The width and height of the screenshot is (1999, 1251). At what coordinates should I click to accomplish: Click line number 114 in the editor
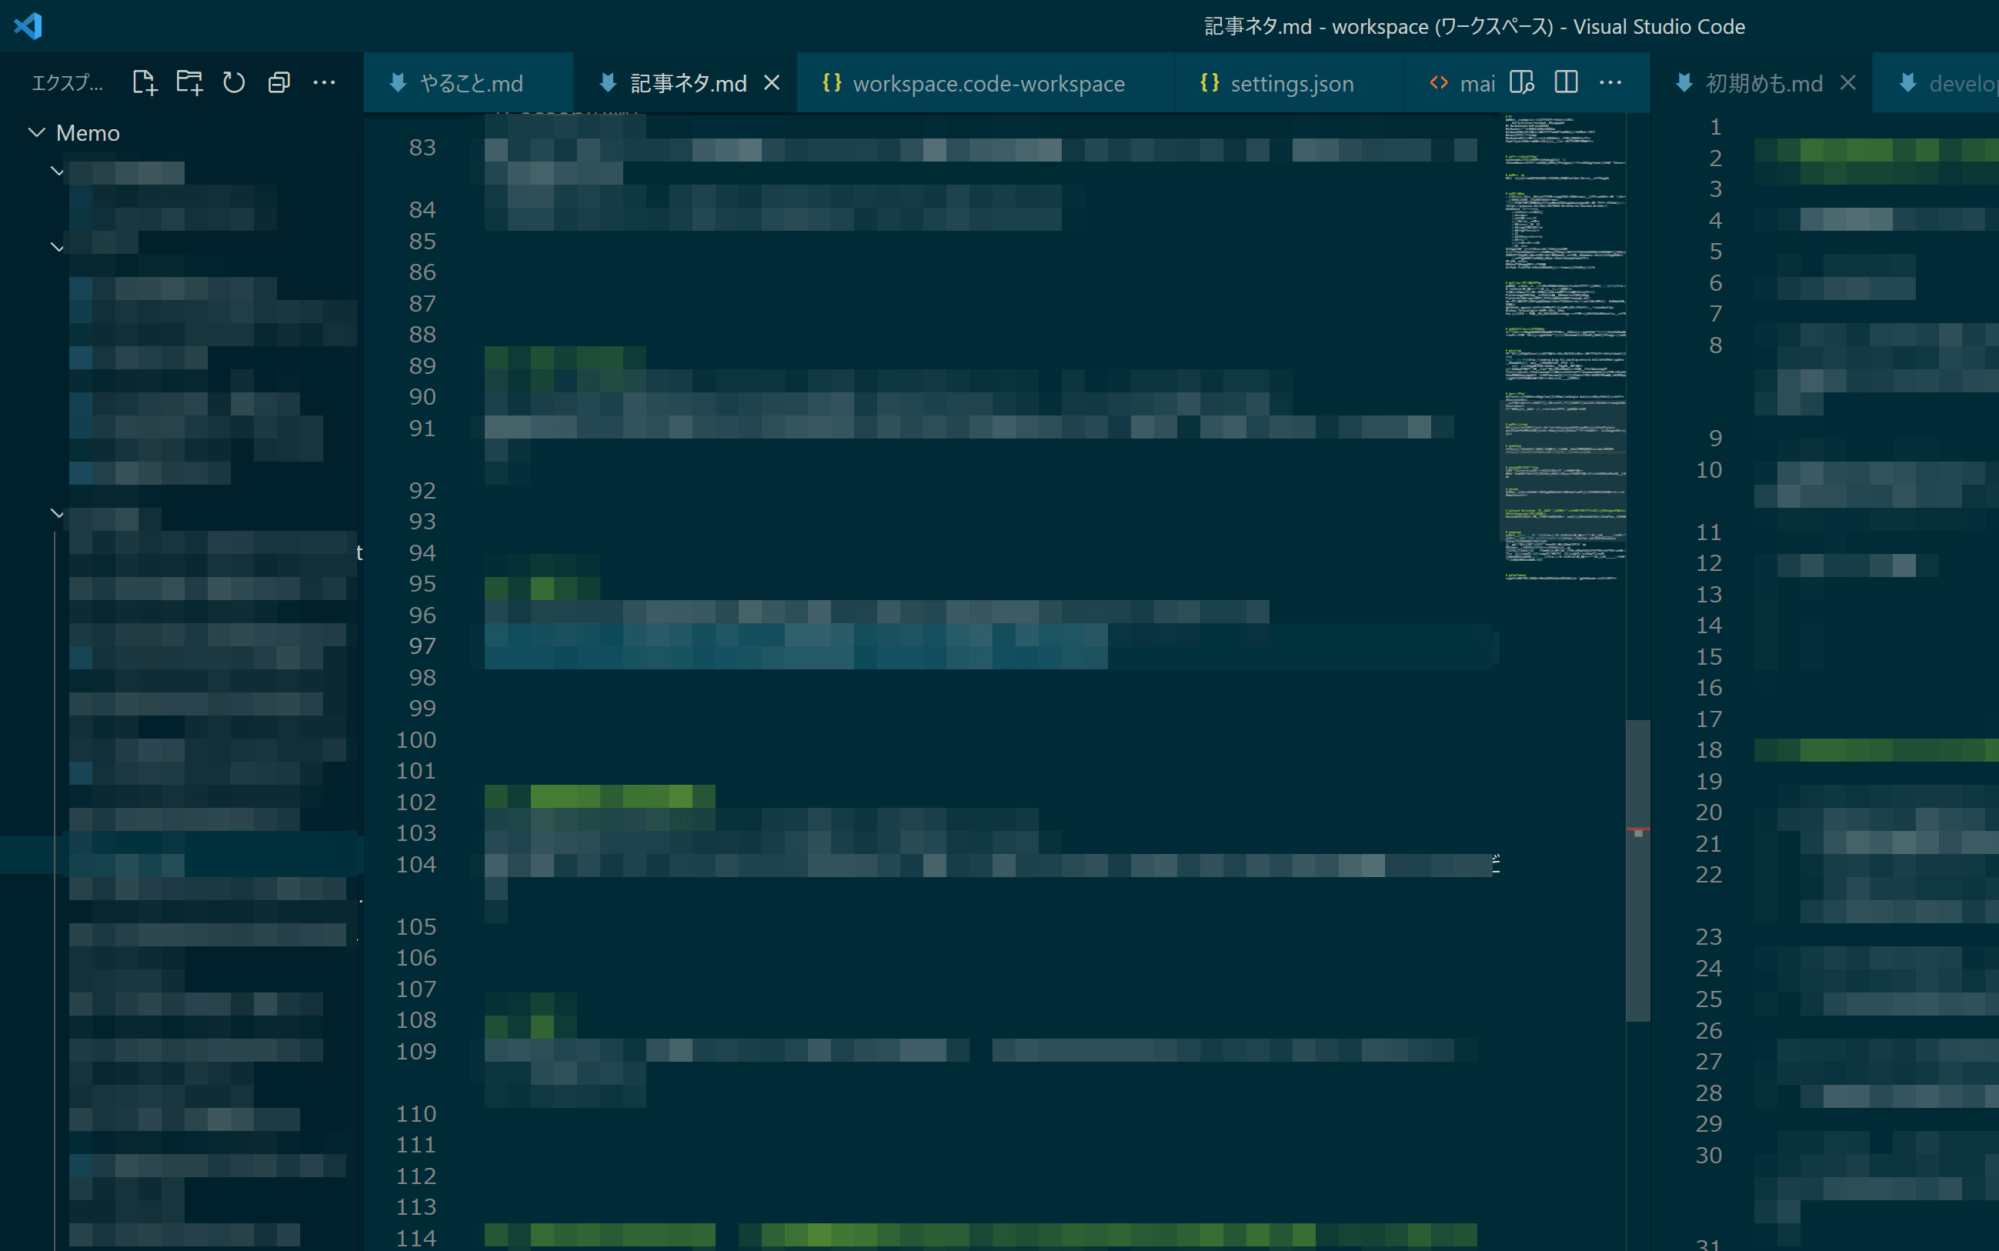[x=416, y=1238]
